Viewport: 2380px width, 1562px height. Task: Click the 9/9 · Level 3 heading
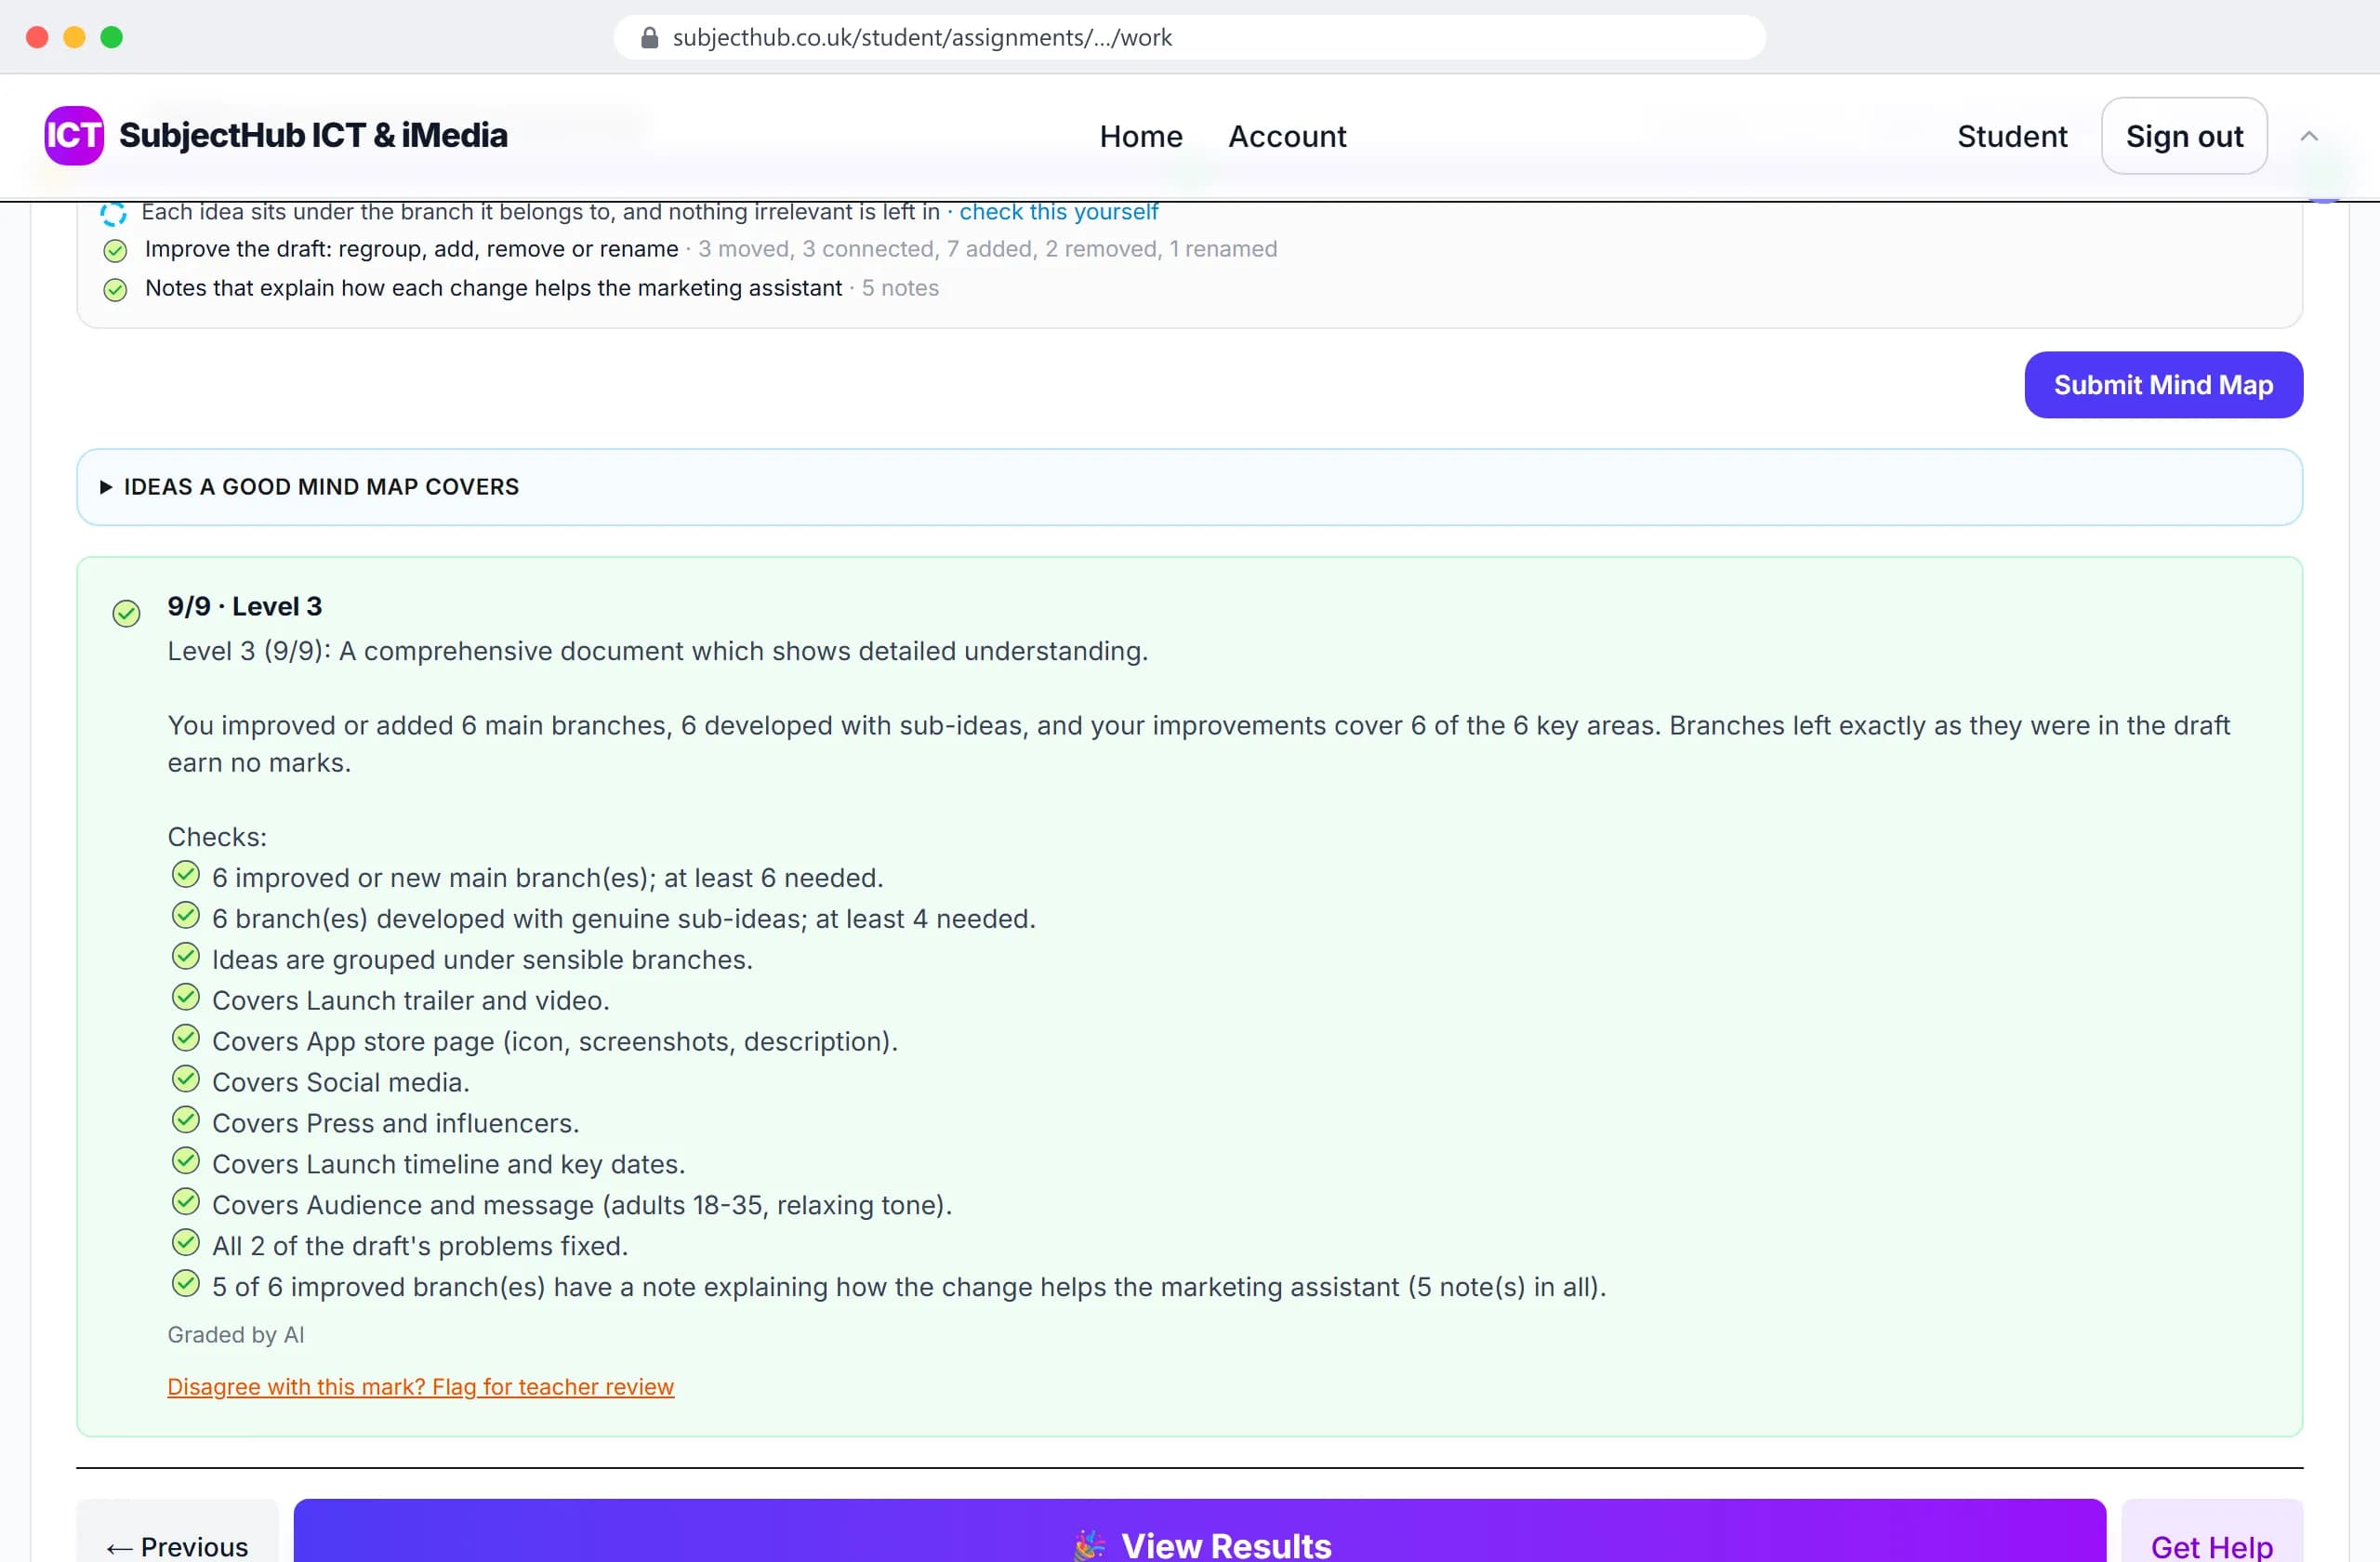tap(245, 607)
